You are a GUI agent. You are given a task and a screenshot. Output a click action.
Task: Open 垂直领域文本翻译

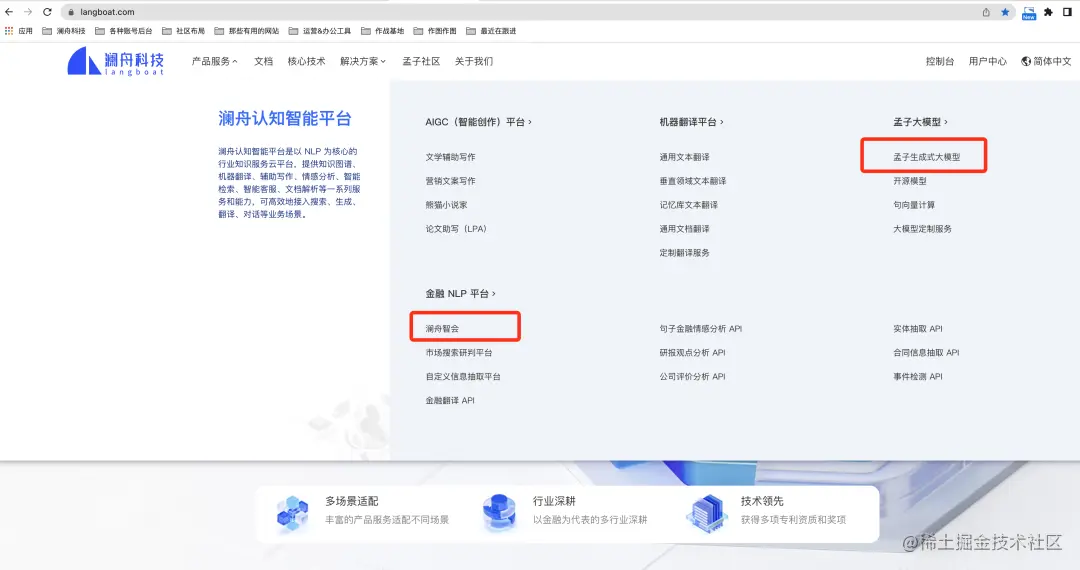tap(693, 181)
